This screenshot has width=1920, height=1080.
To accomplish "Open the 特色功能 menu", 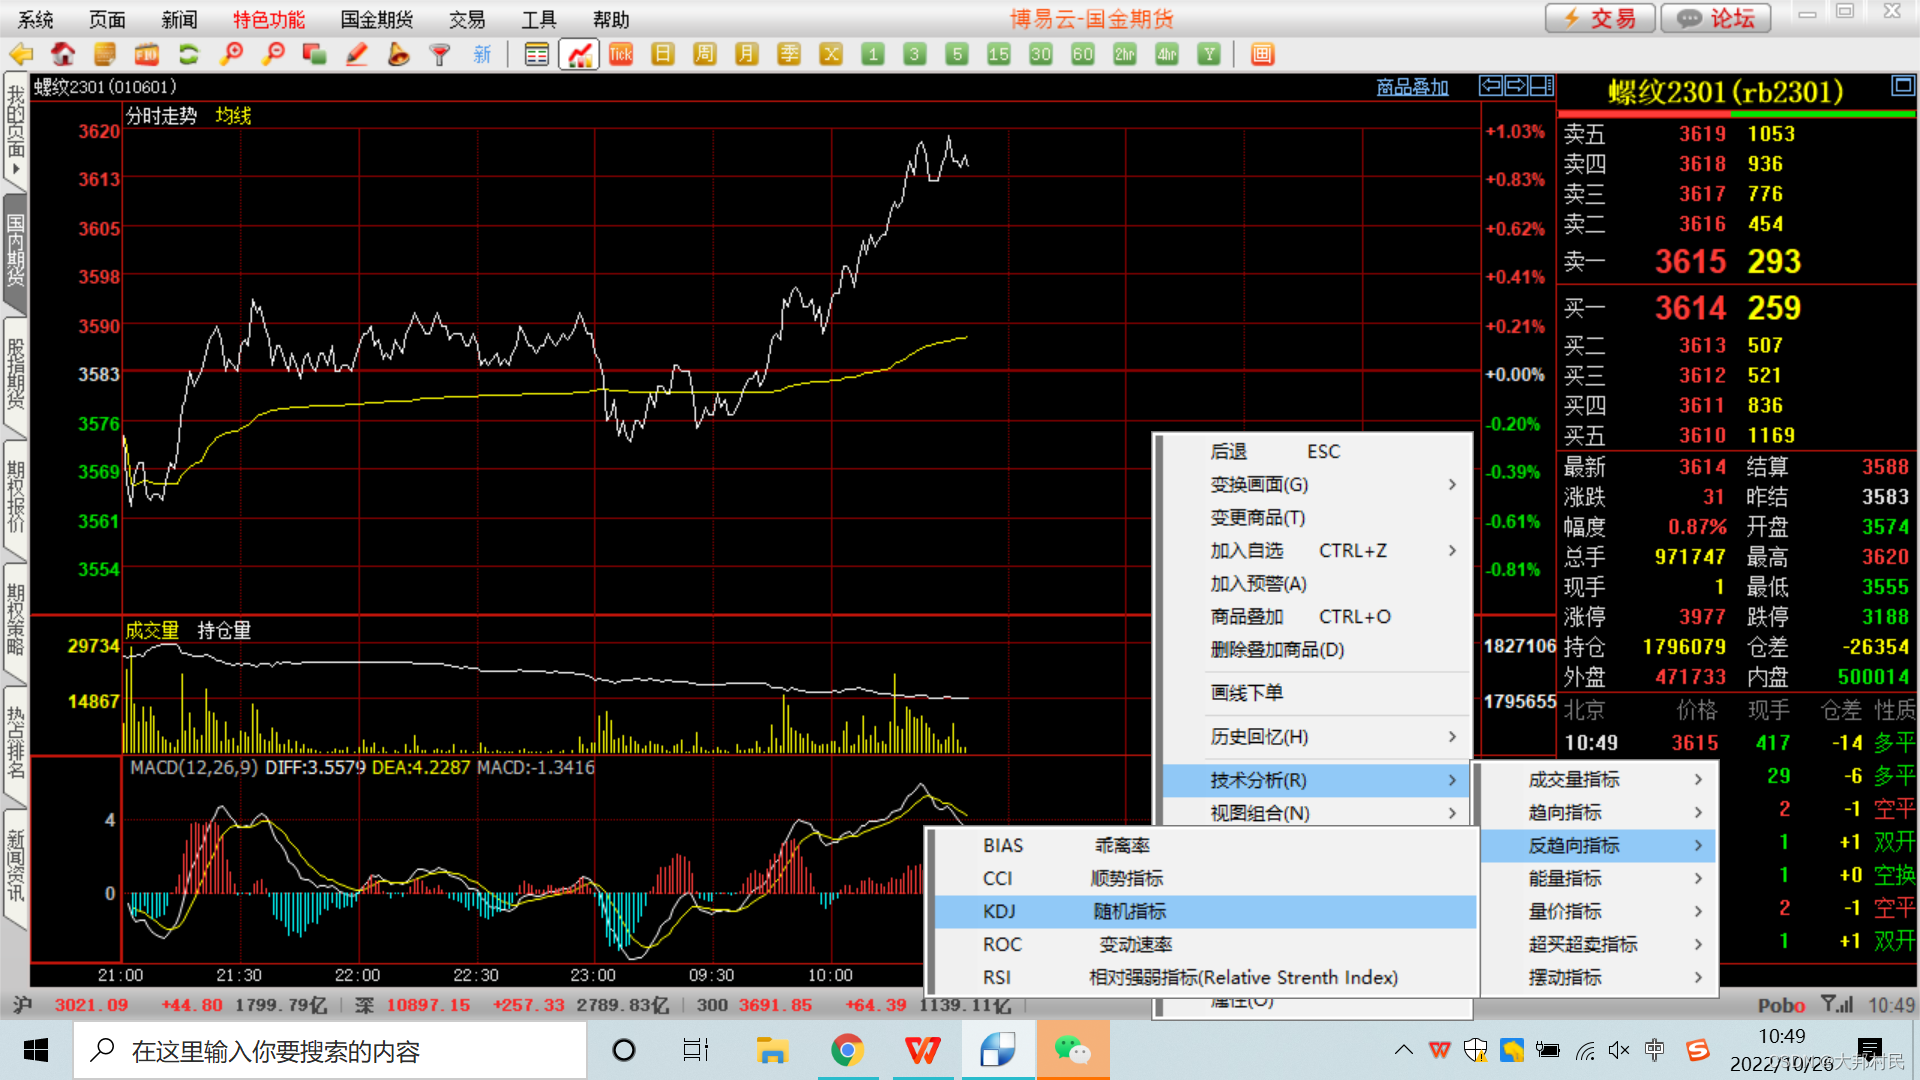I will coord(268,19).
